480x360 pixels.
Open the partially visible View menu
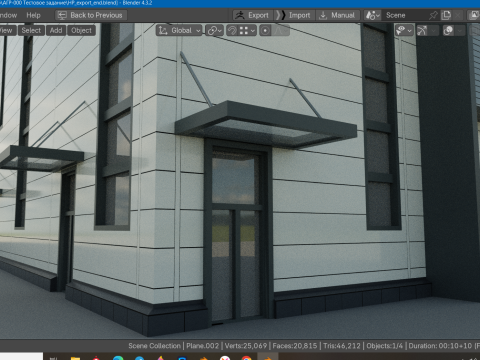(x=7, y=30)
